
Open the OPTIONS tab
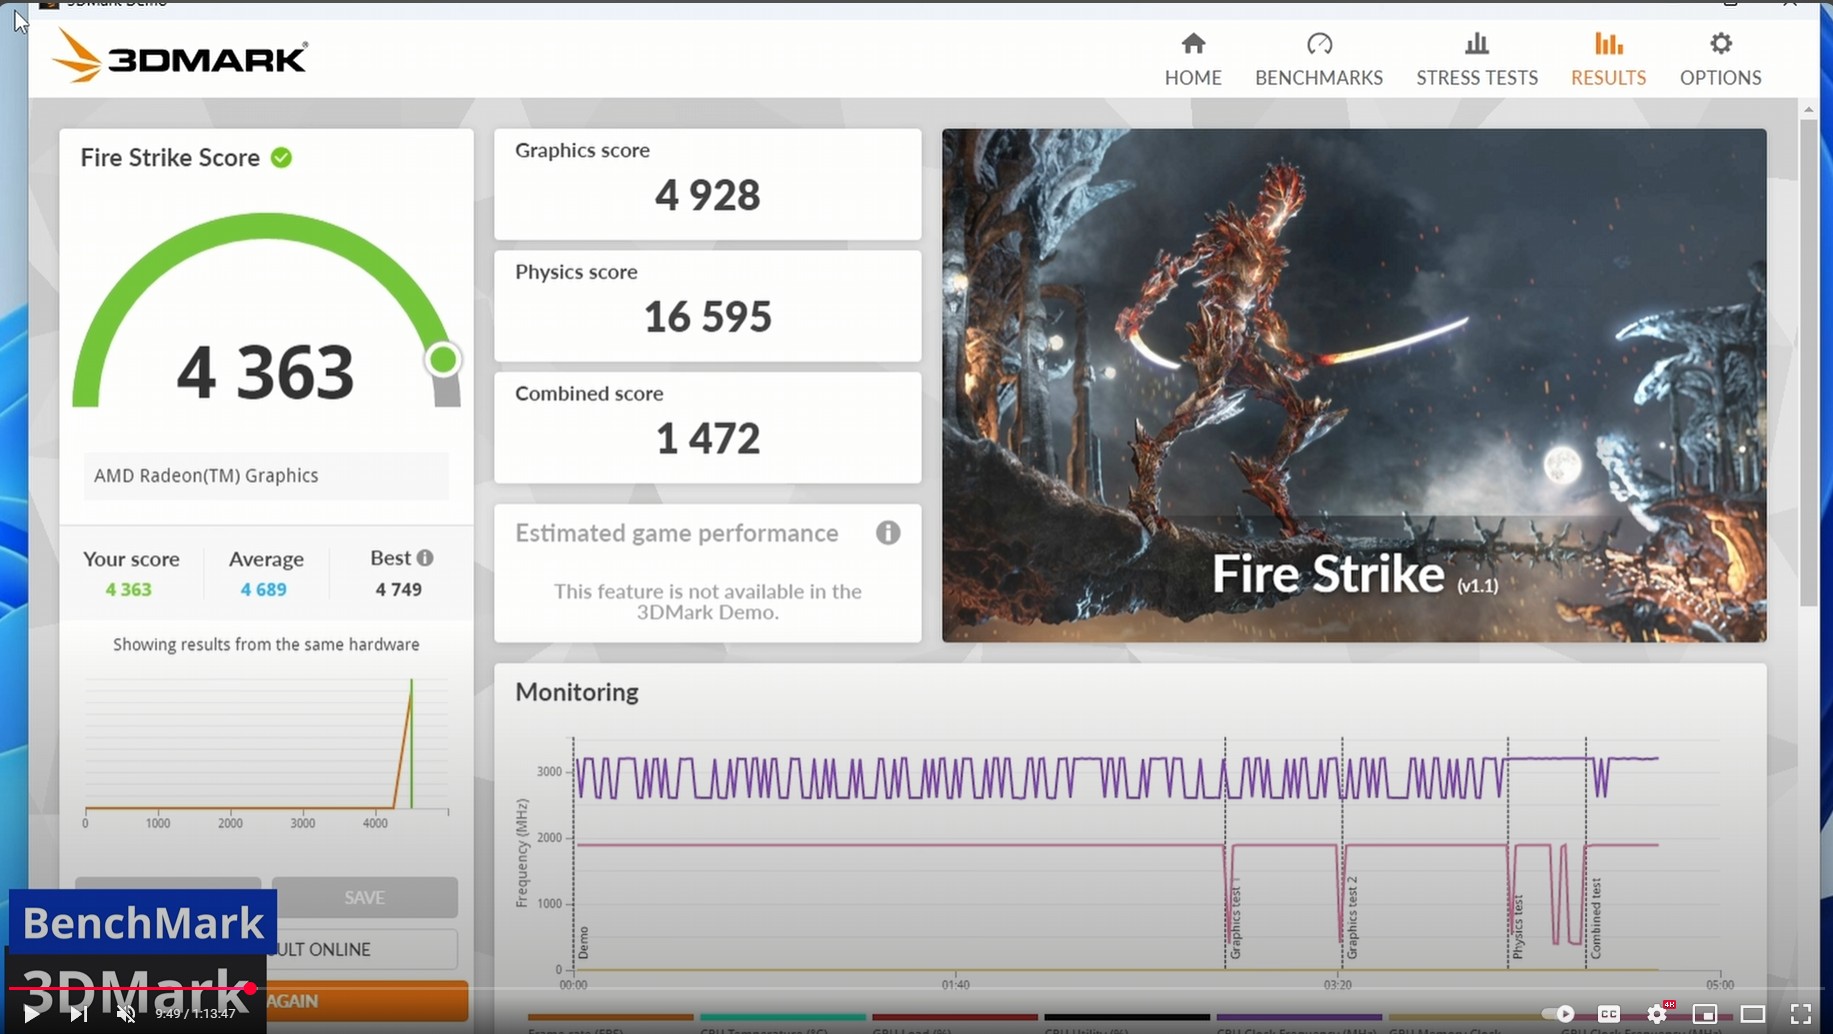tap(1720, 59)
